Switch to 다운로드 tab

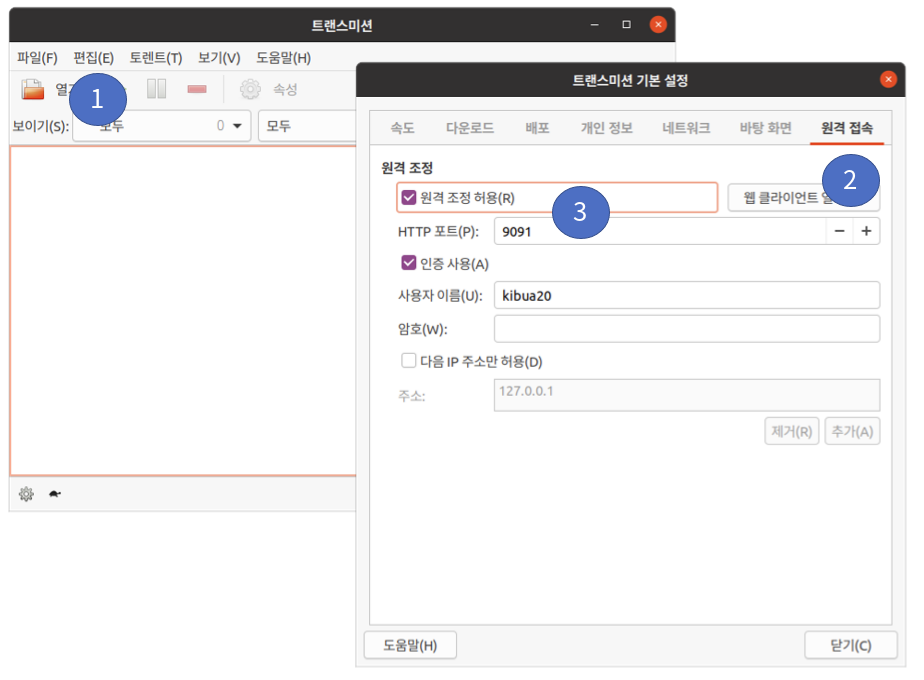coord(470,128)
